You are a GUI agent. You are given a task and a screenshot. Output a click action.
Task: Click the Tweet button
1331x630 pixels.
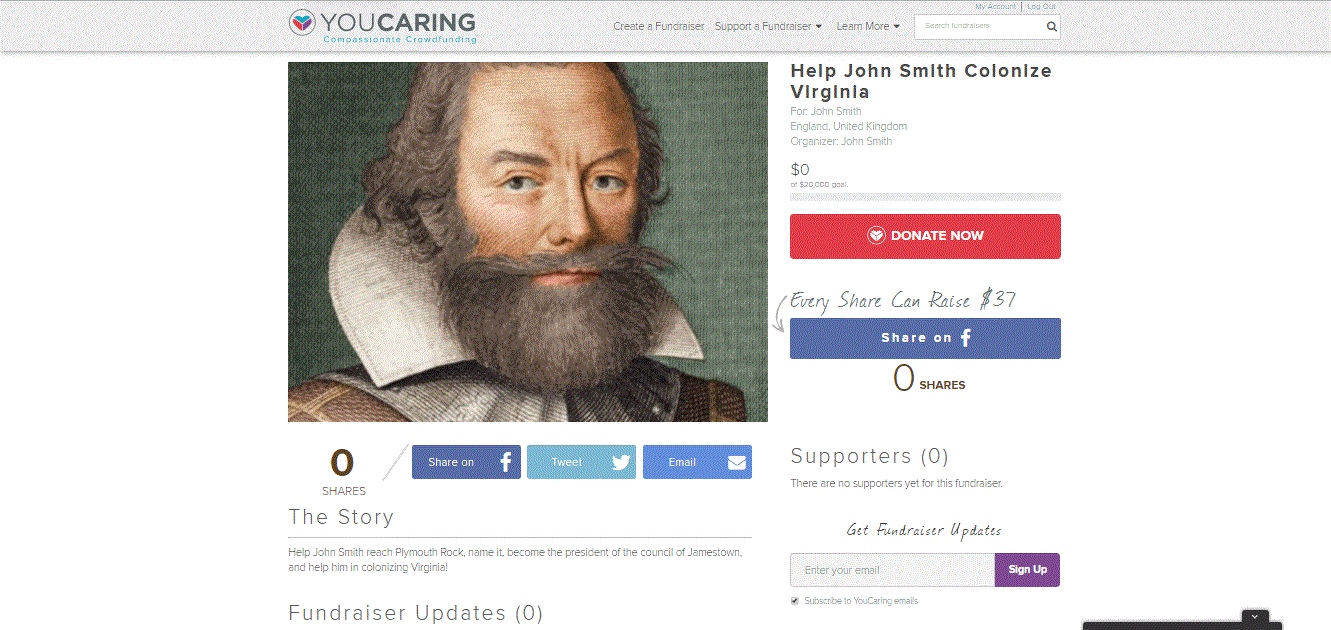pos(581,462)
